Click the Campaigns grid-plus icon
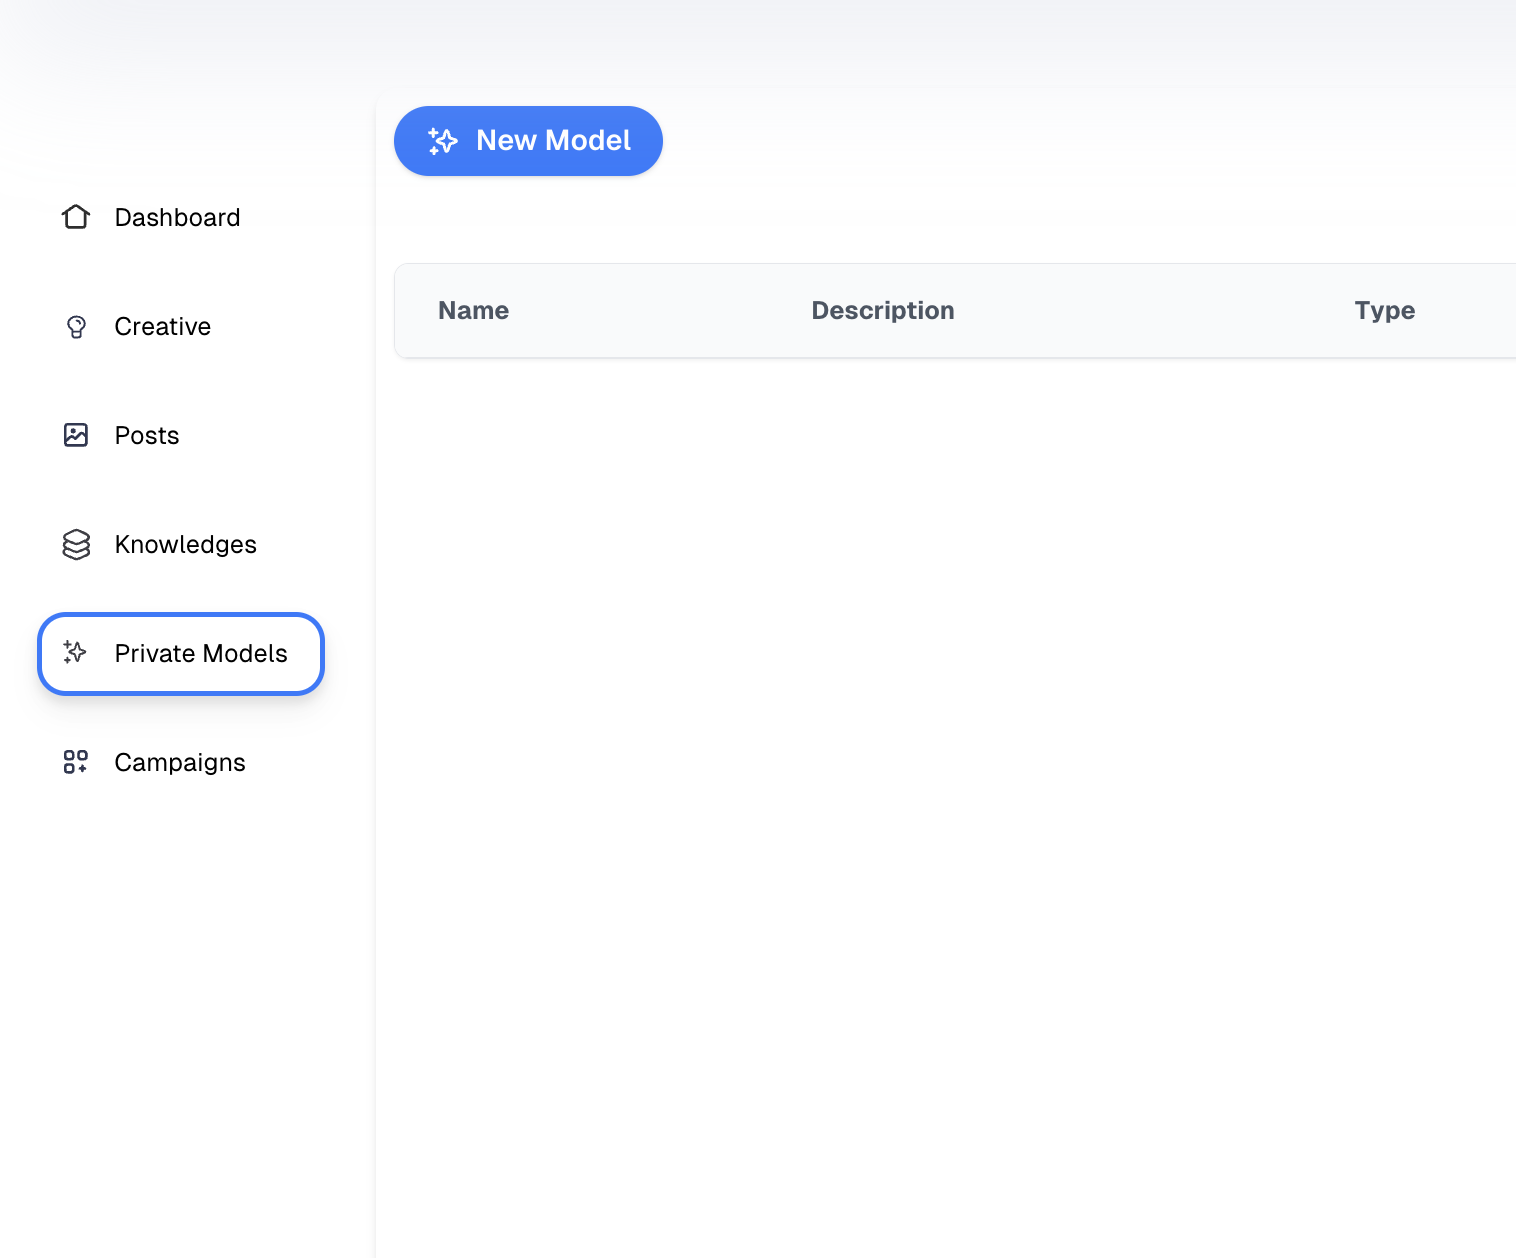 click(76, 762)
